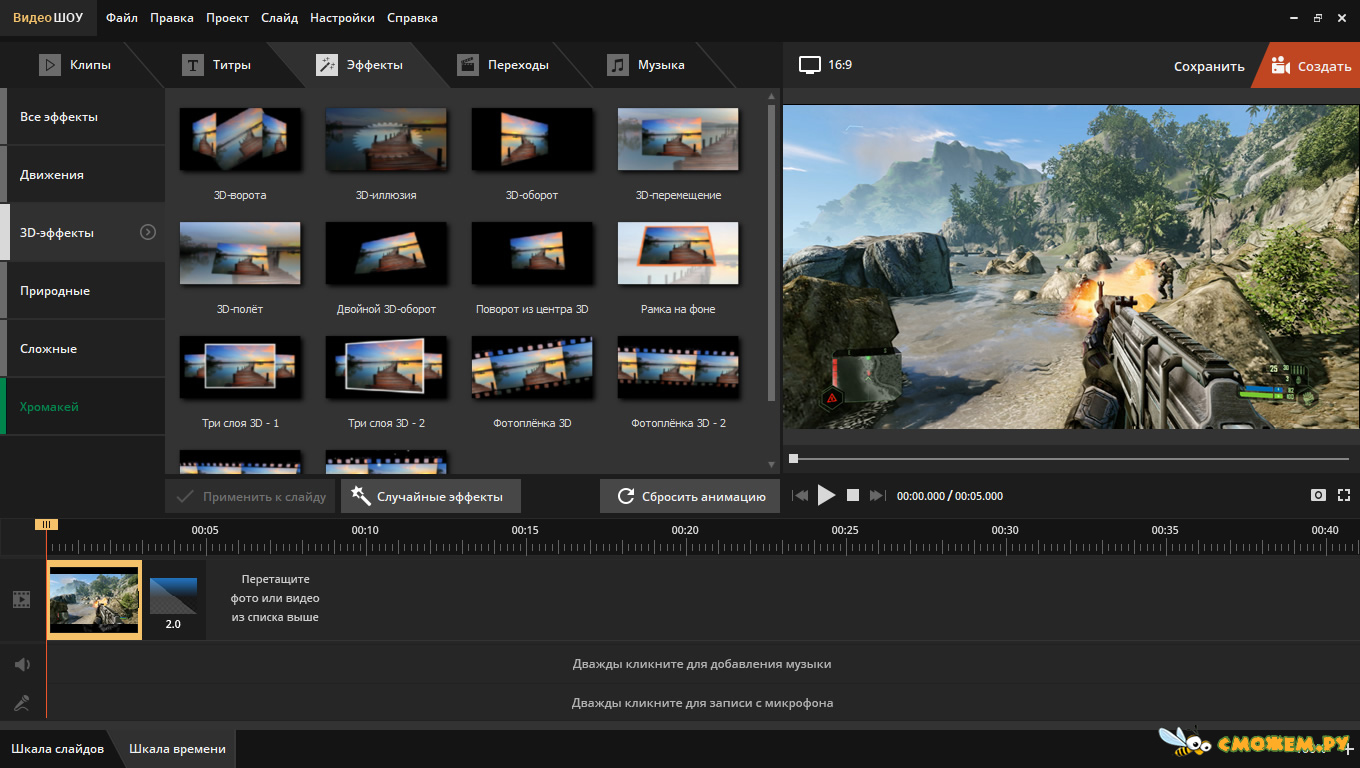Image resolution: width=1360 pixels, height=768 pixels.
Task: Choose the 3D-полёт effect thumbnail
Action: click(240, 253)
